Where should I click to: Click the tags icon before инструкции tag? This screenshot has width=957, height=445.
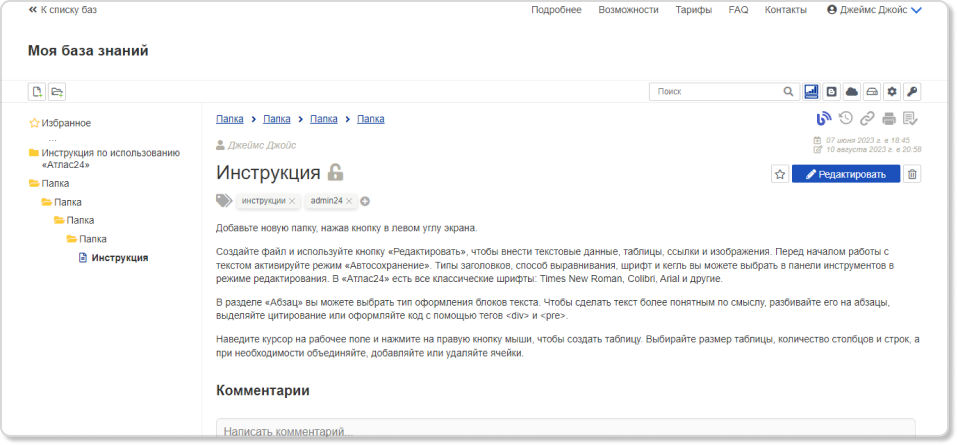click(x=224, y=201)
